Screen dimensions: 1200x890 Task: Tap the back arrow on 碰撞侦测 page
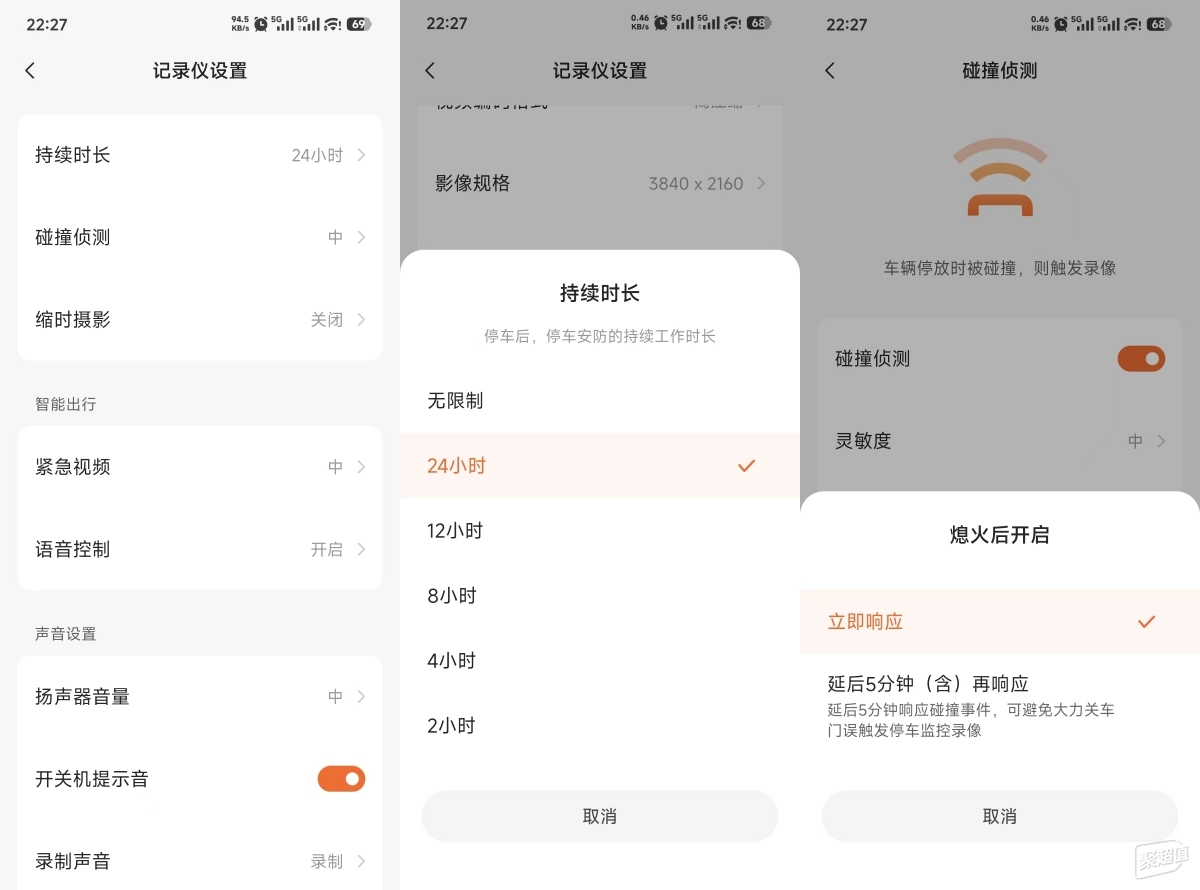click(830, 71)
